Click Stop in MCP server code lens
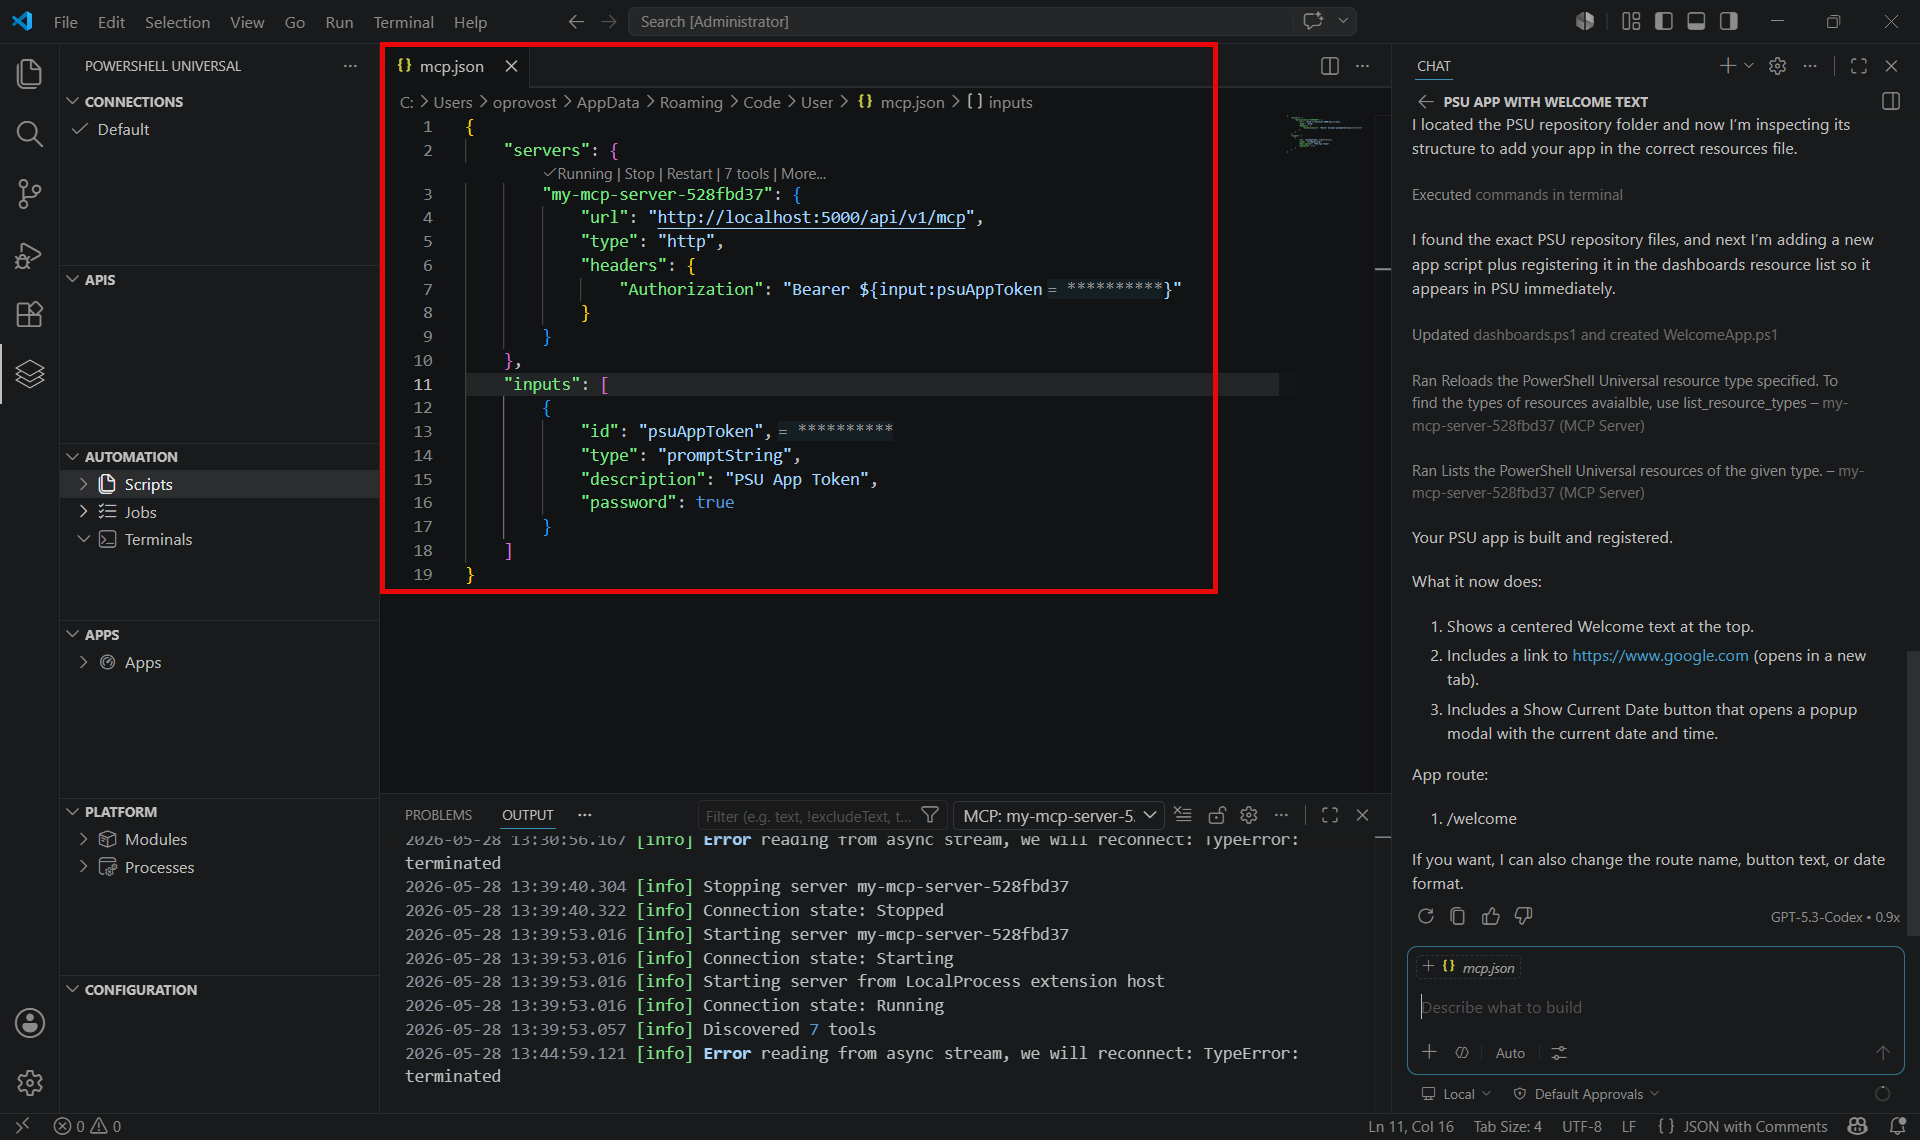 pos(639,174)
